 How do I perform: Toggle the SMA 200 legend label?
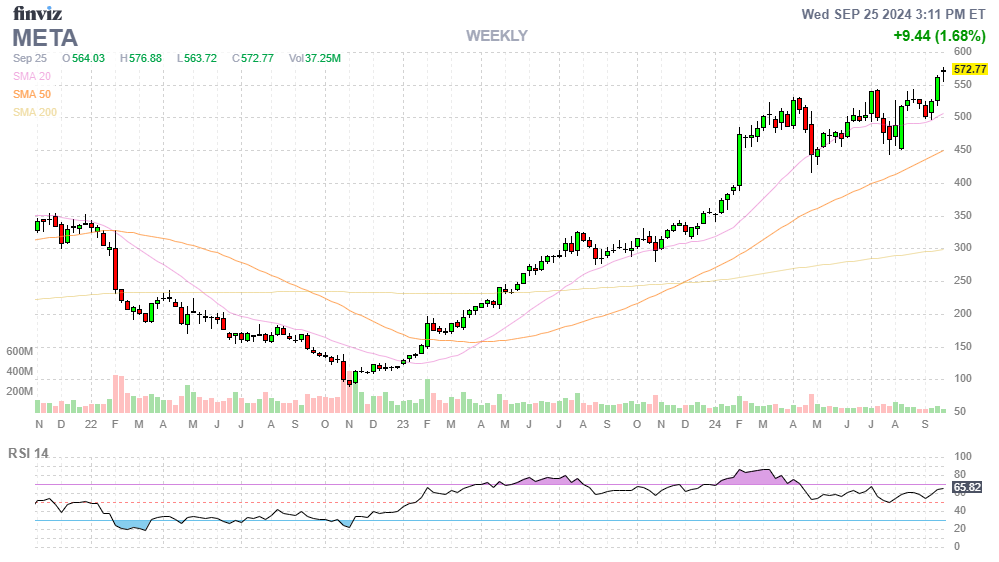coord(35,112)
